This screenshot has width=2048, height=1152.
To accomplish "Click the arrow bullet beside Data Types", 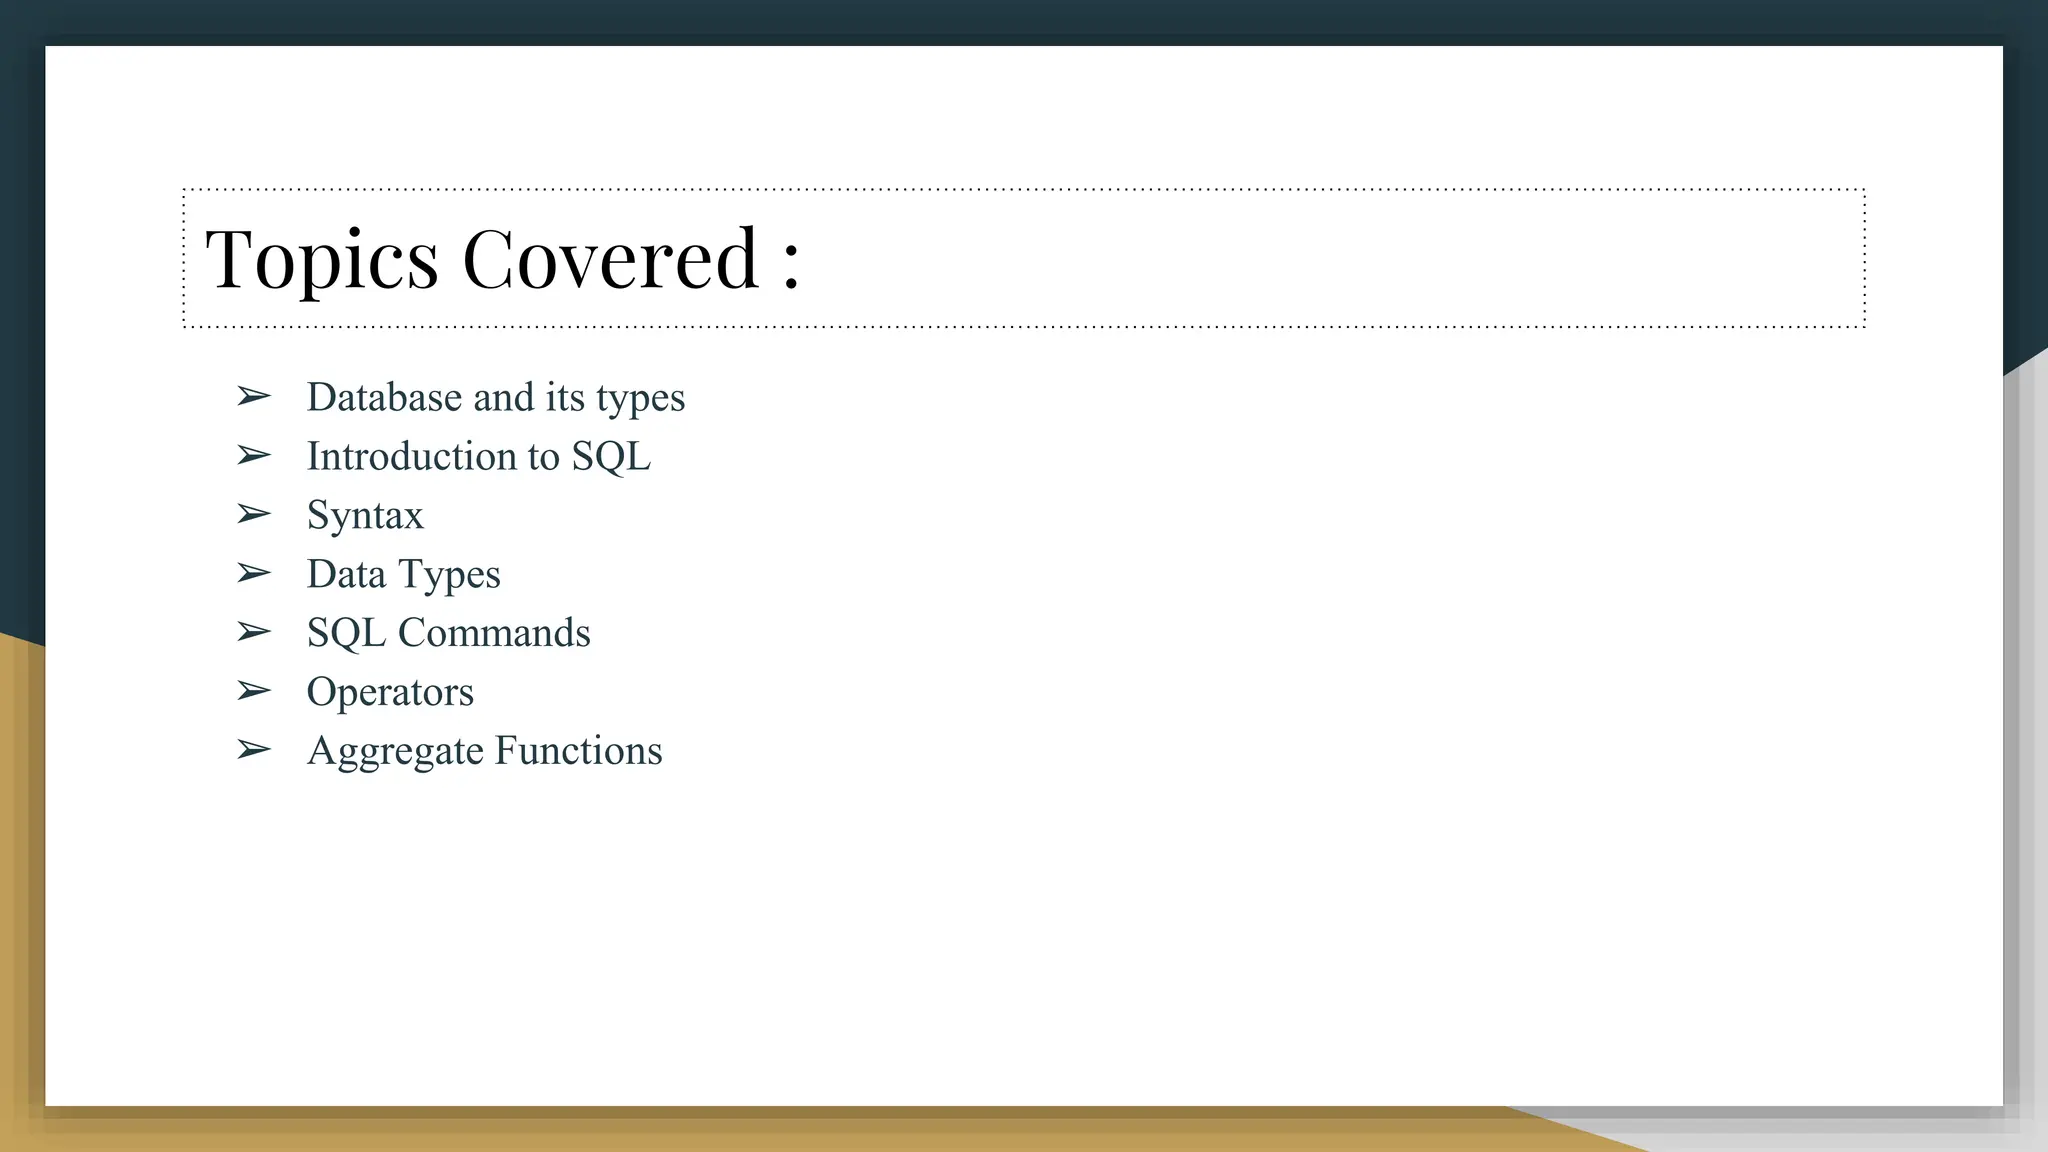I will pyautogui.click(x=254, y=573).
